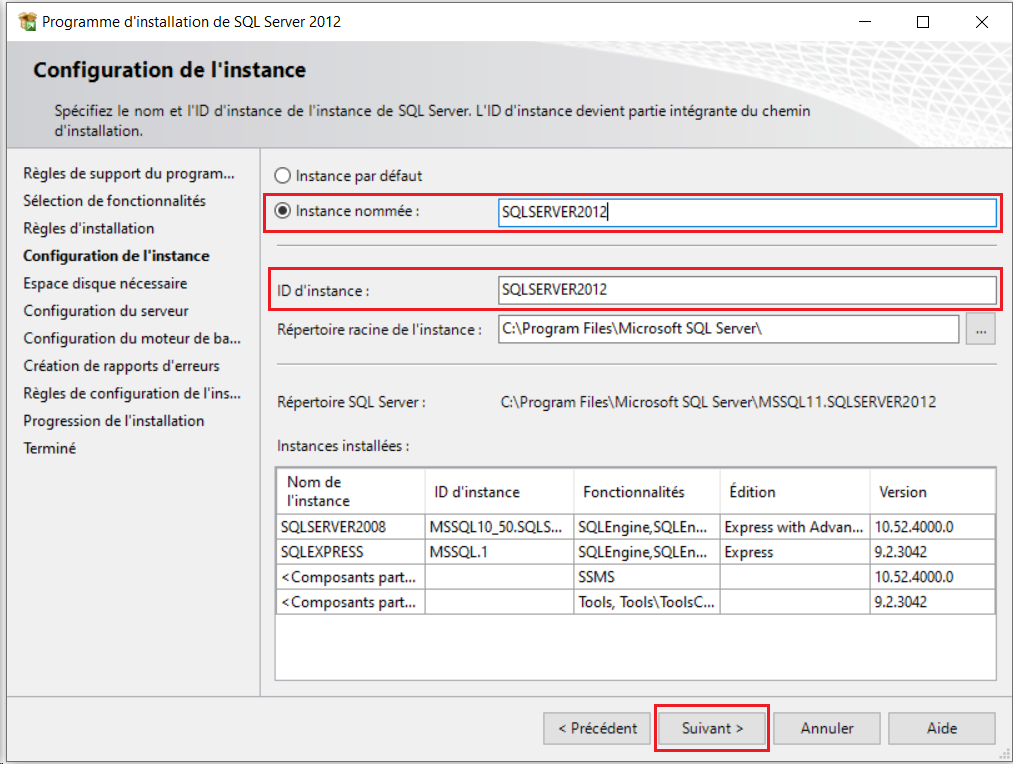
Task: Click the SQLEXPRESS version '9.2.3042' cell
Action: 933,552
